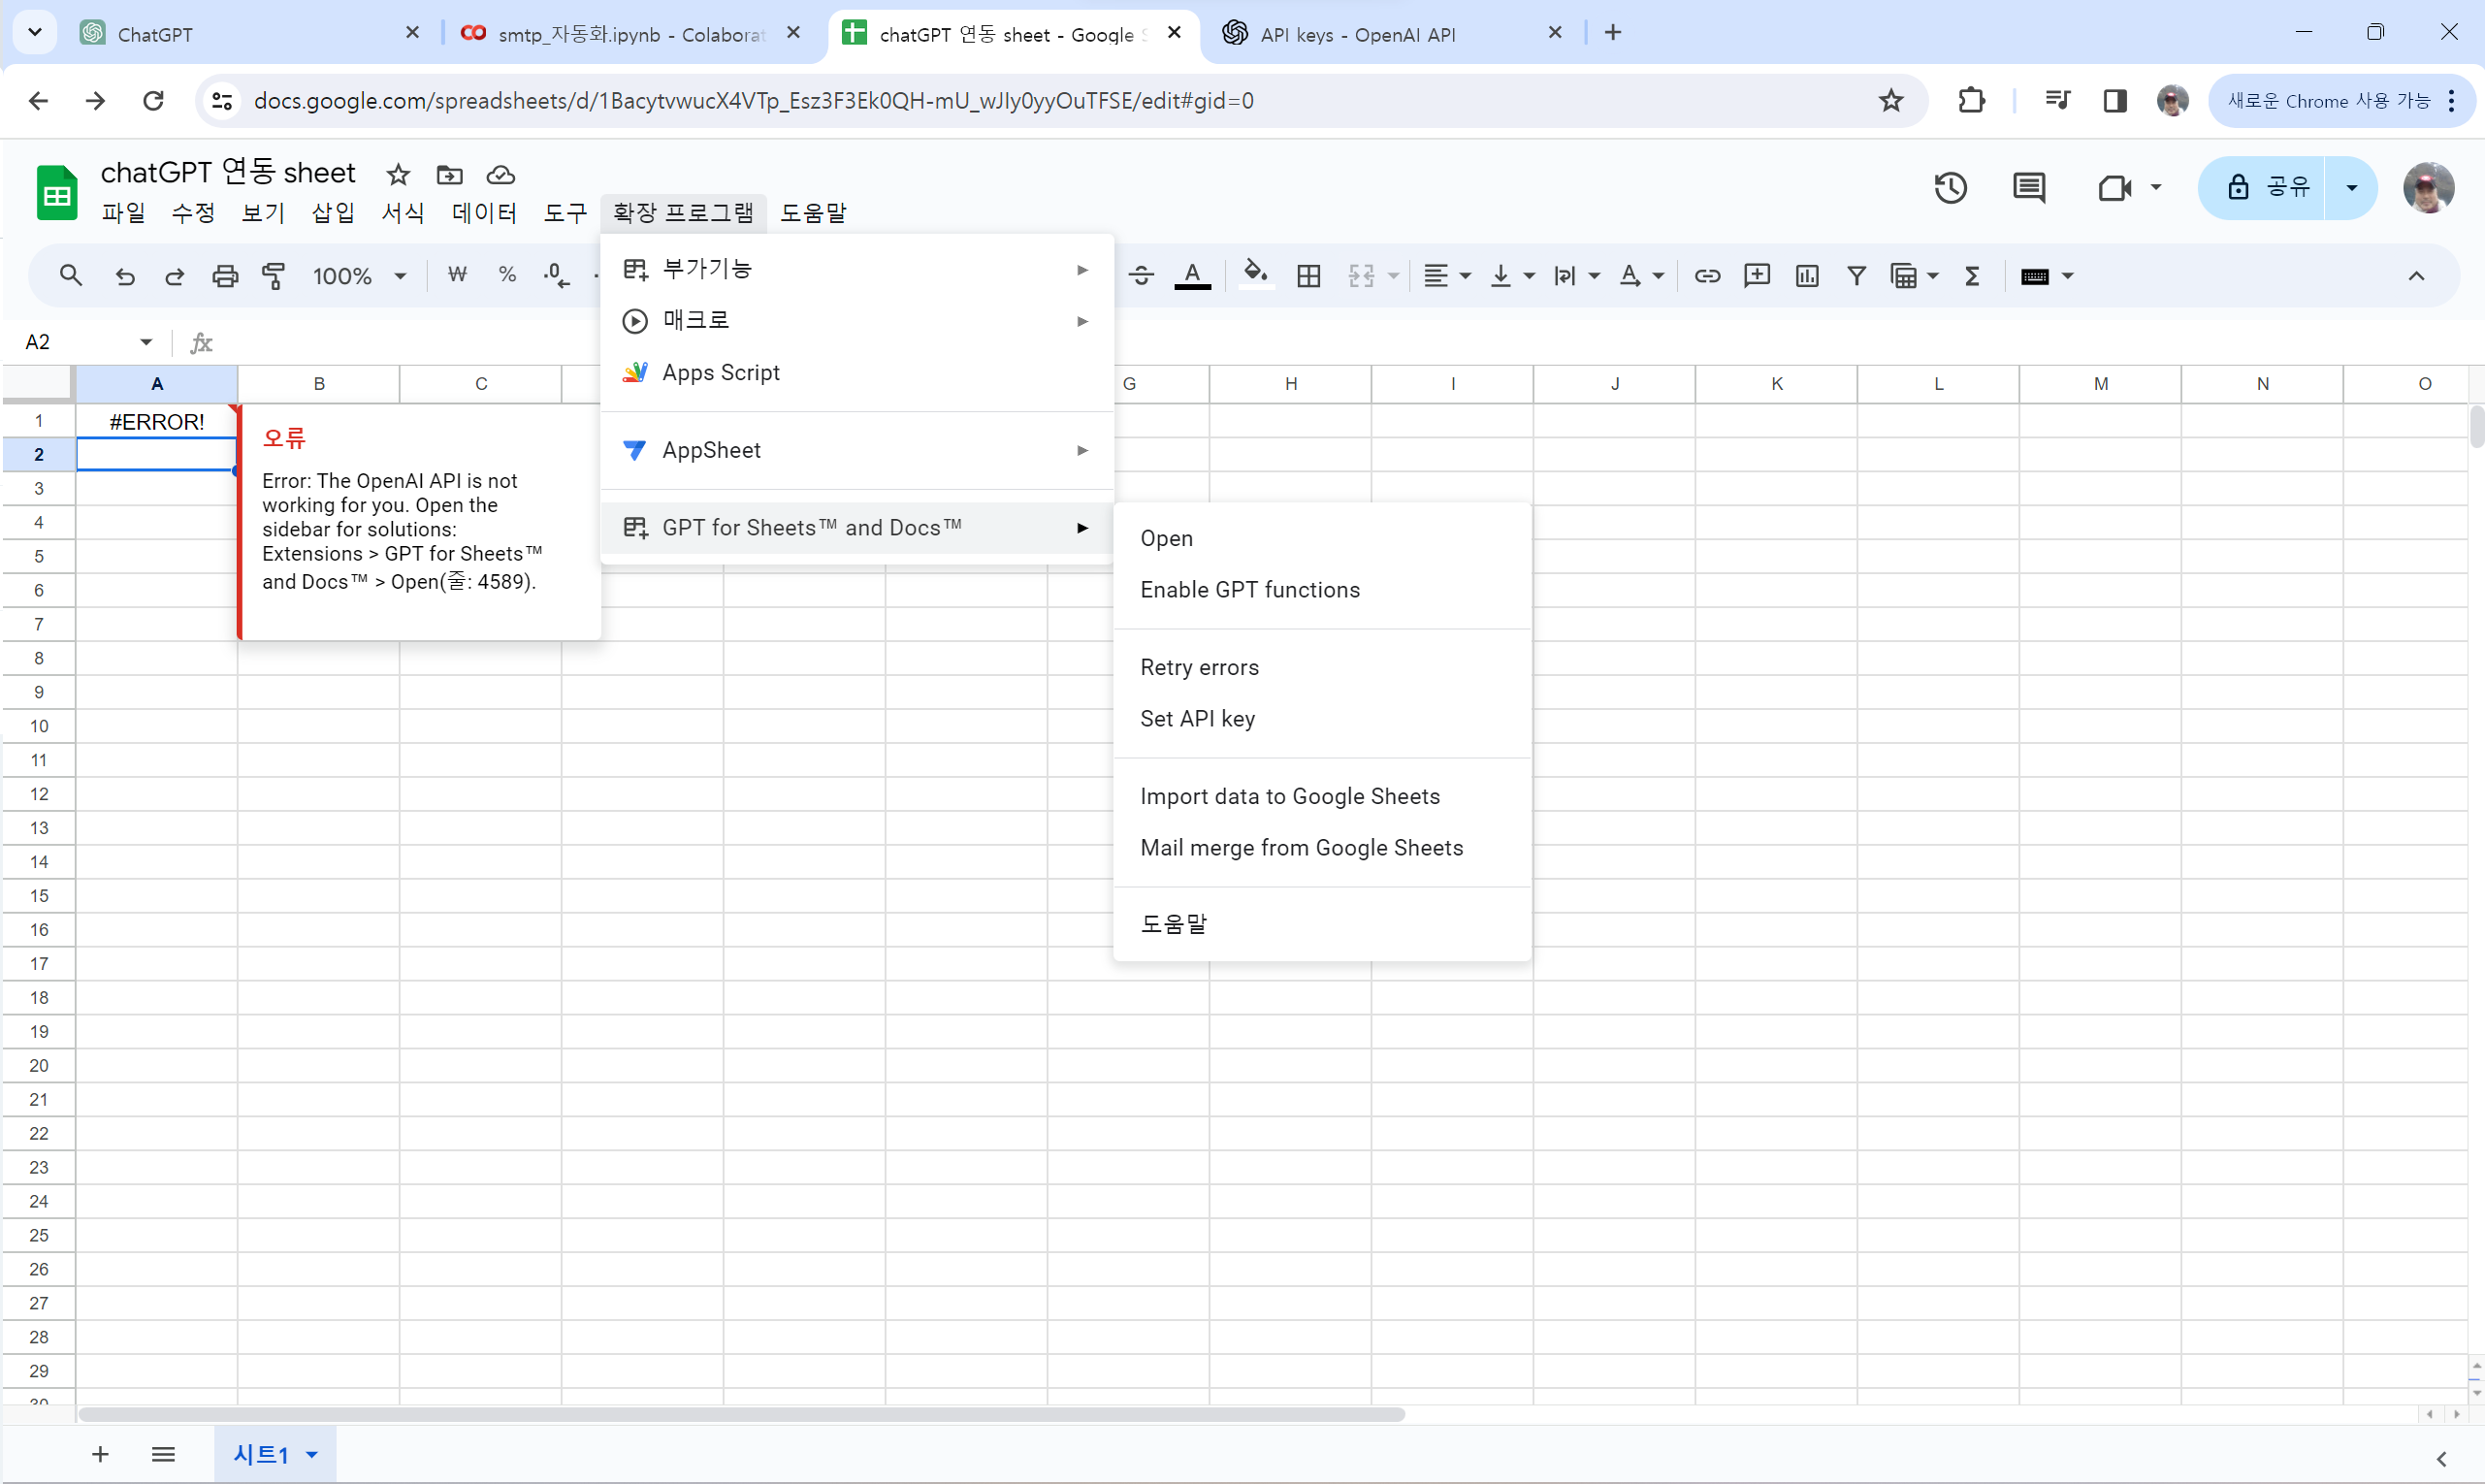Redo the last action
The width and height of the screenshot is (2485, 1484).
pyautogui.click(x=175, y=276)
